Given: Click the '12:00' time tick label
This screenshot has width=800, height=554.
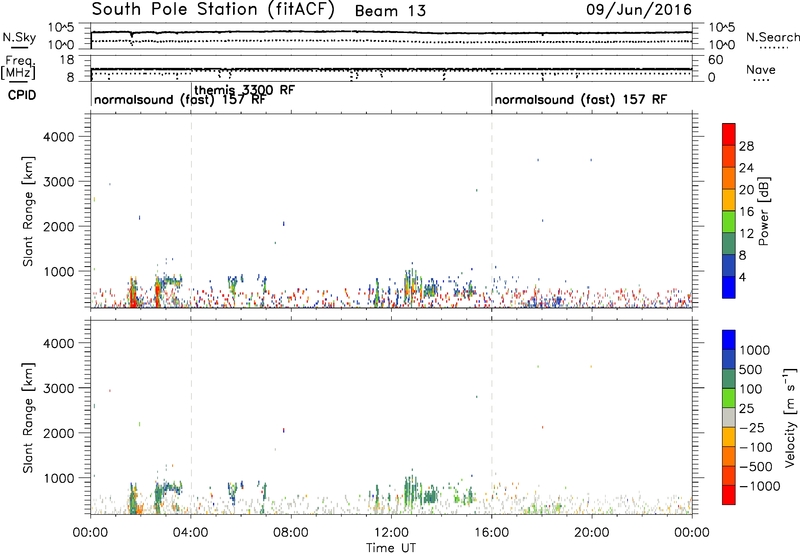Looking at the screenshot, I should click(x=391, y=533).
